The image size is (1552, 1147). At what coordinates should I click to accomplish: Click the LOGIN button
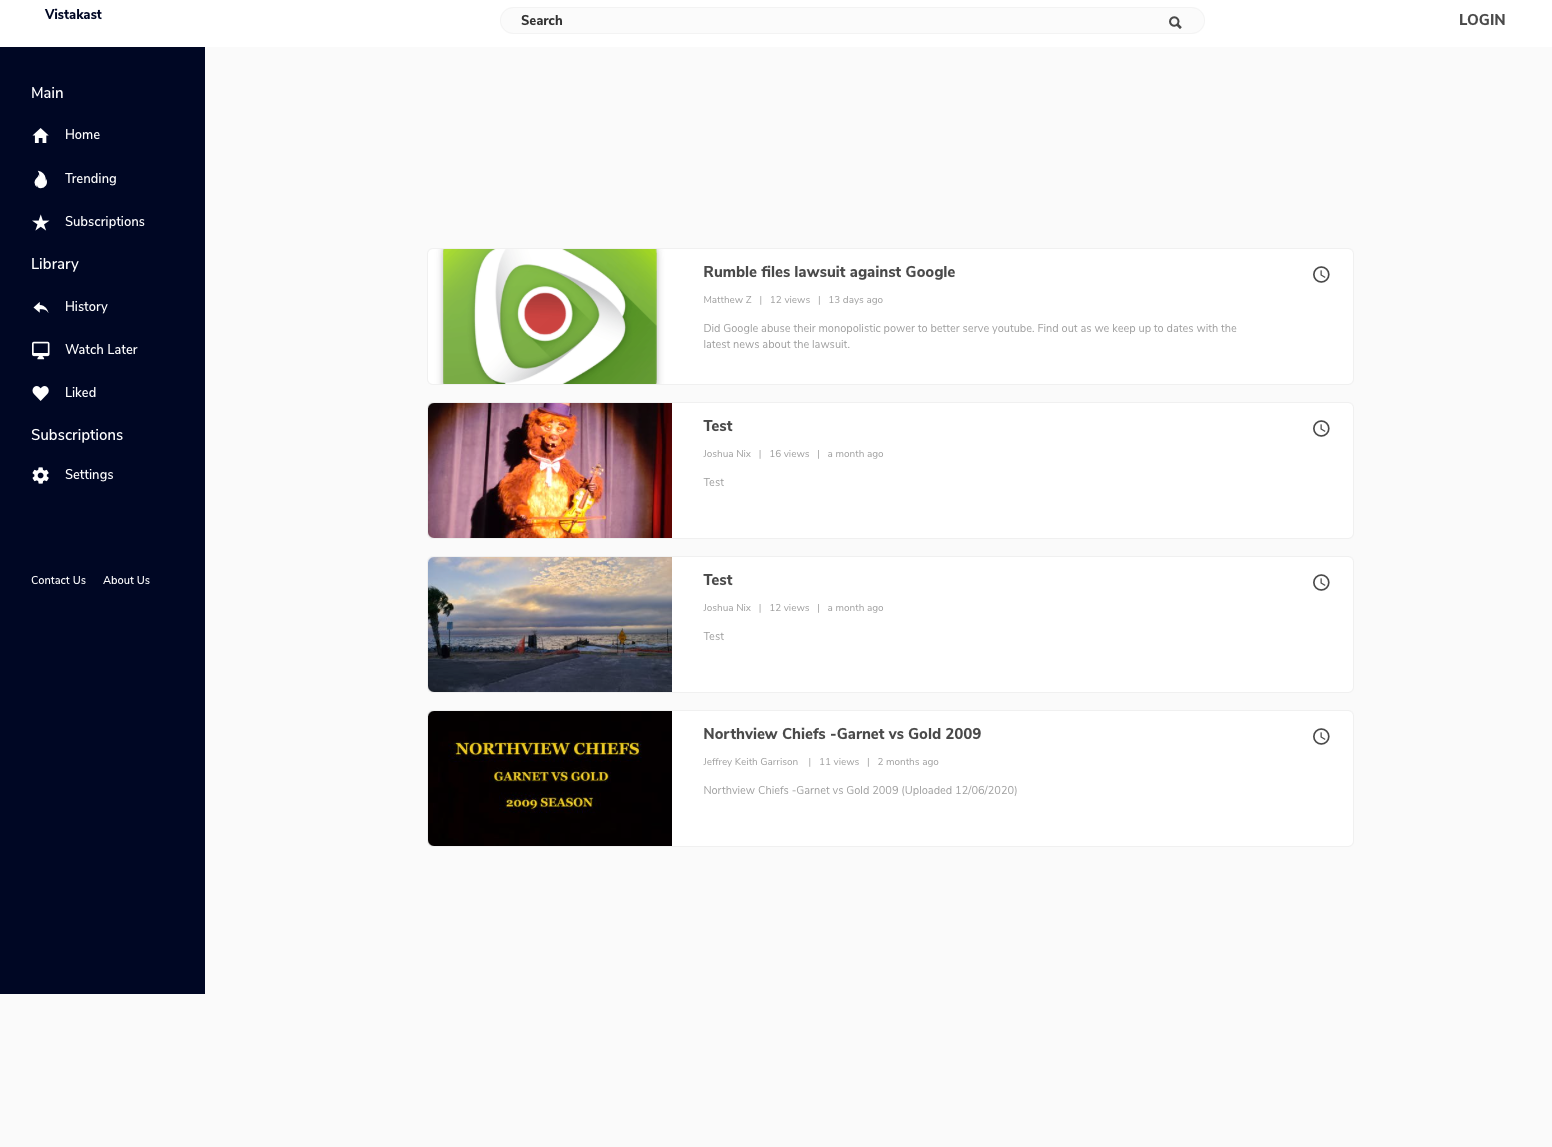click(1481, 20)
